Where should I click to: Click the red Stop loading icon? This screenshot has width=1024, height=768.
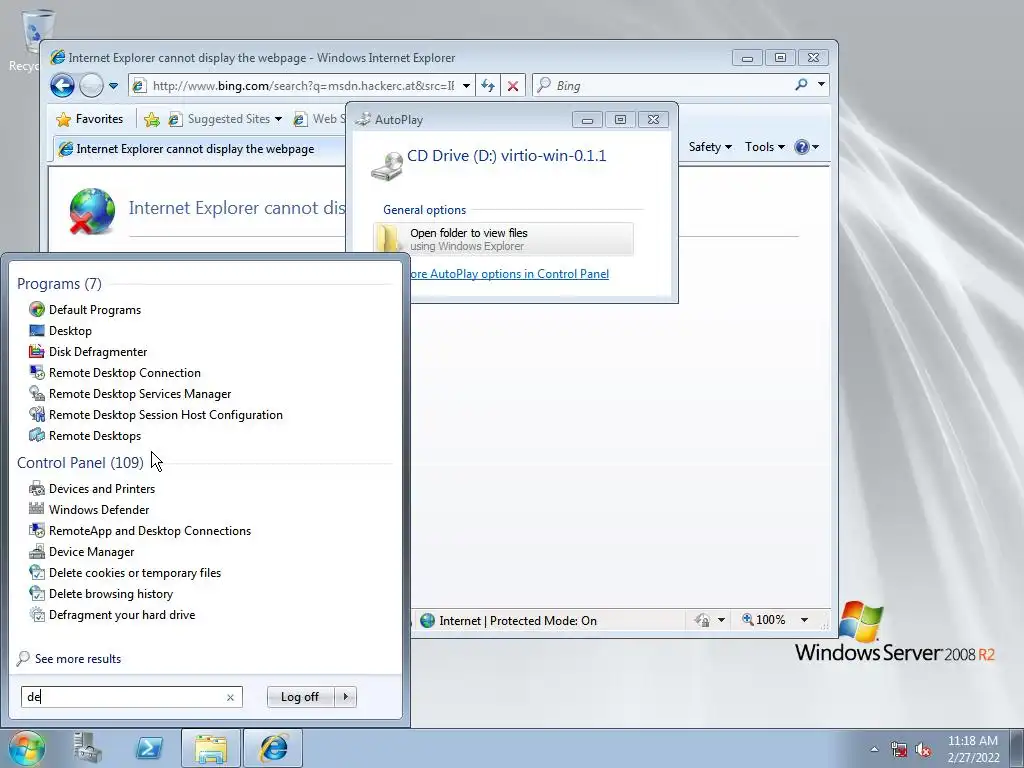click(x=513, y=86)
